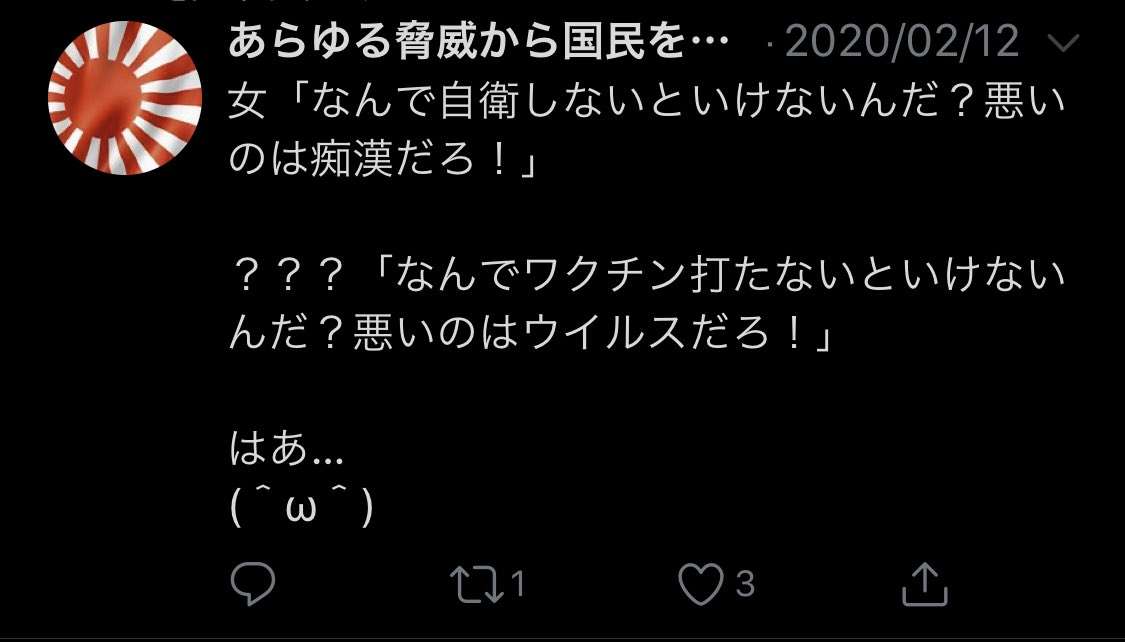This screenshot has width=1125, height=642.
Task: Select the はあ... line of the tweet
Action: 287,450
